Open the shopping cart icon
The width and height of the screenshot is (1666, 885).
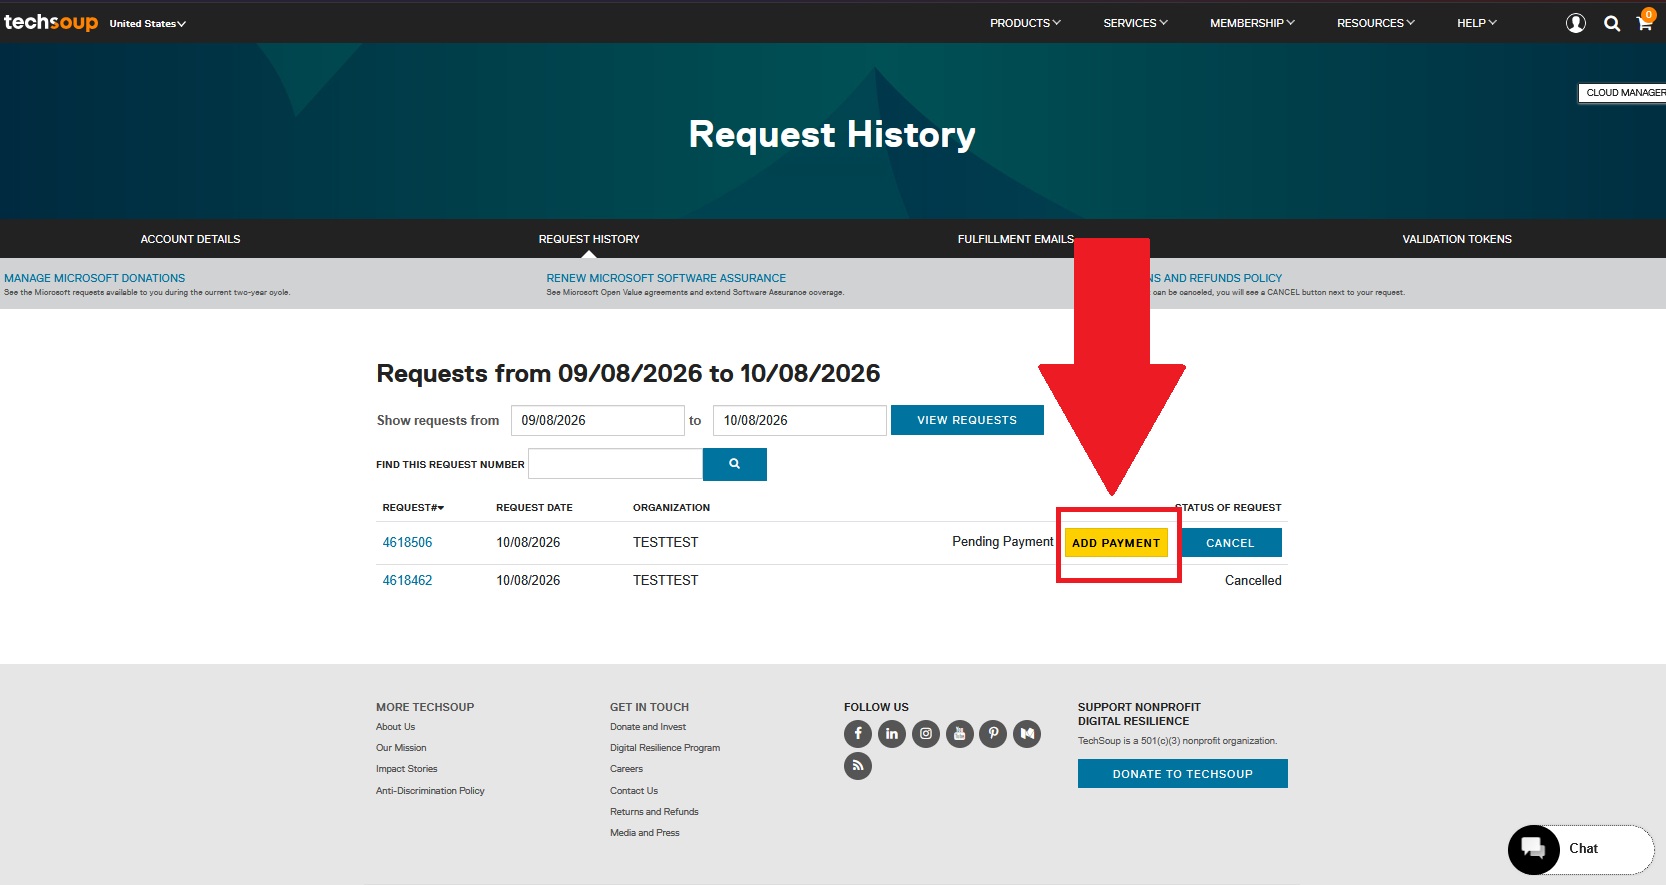coord(1644,21)
